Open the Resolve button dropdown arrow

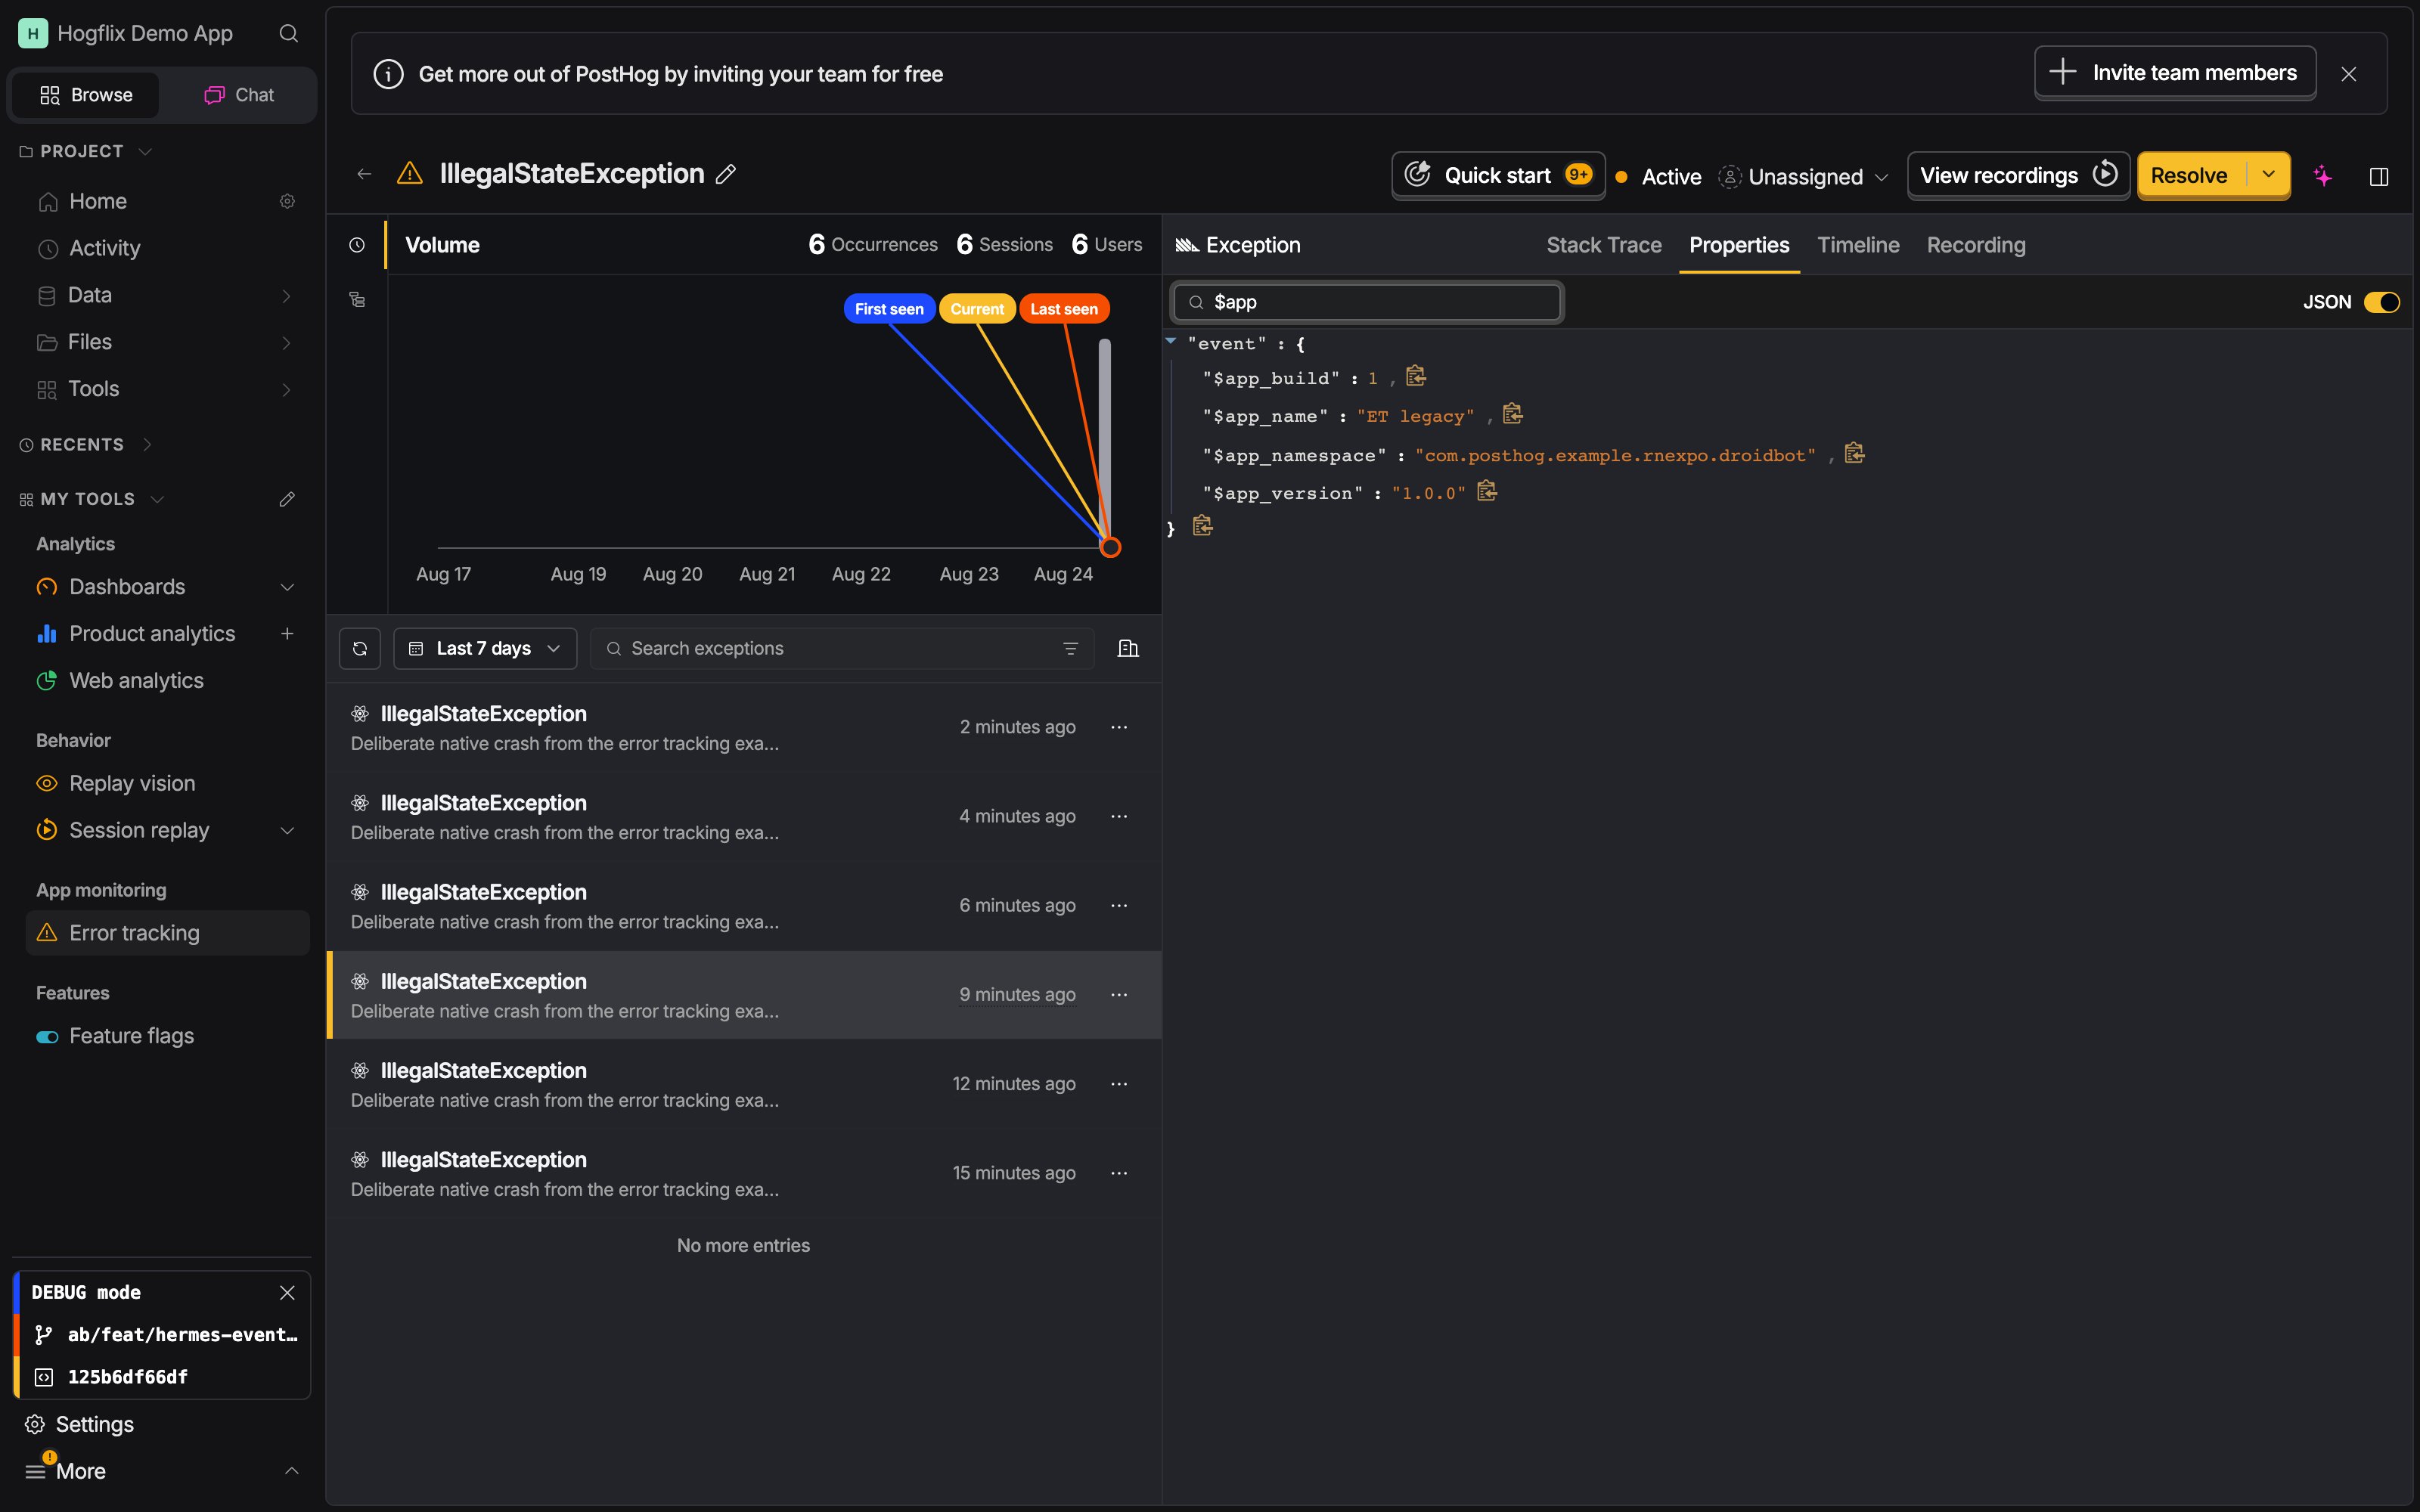(2269, 175)
